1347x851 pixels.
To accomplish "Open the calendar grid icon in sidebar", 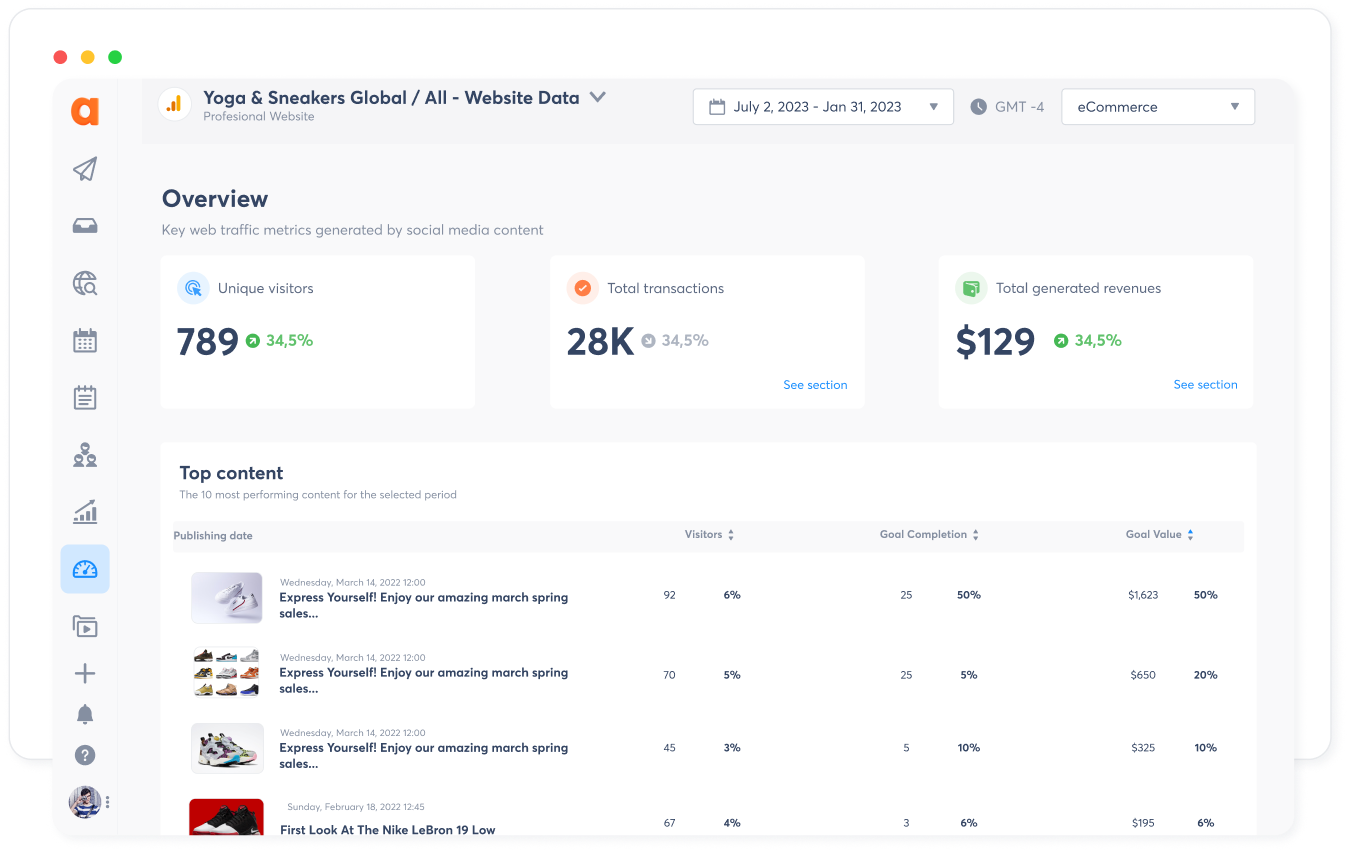I will (x=85, y=341).
